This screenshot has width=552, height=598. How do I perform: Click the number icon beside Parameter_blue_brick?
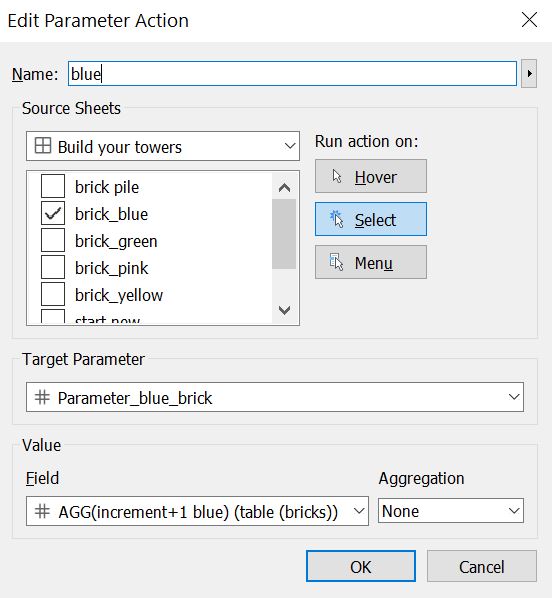[42, 397]
